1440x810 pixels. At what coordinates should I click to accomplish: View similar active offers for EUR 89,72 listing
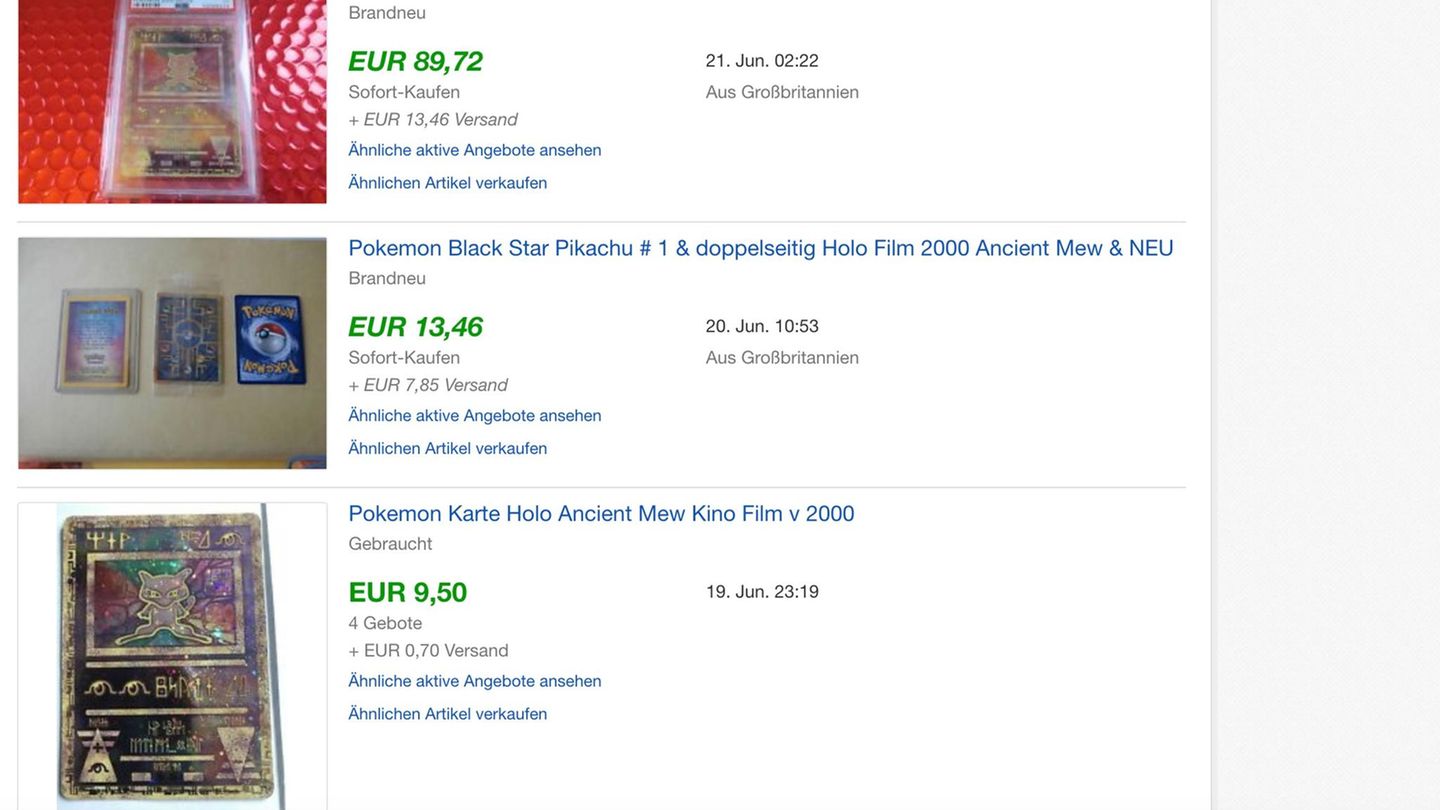pyautogui.click(x=475, y=150)
